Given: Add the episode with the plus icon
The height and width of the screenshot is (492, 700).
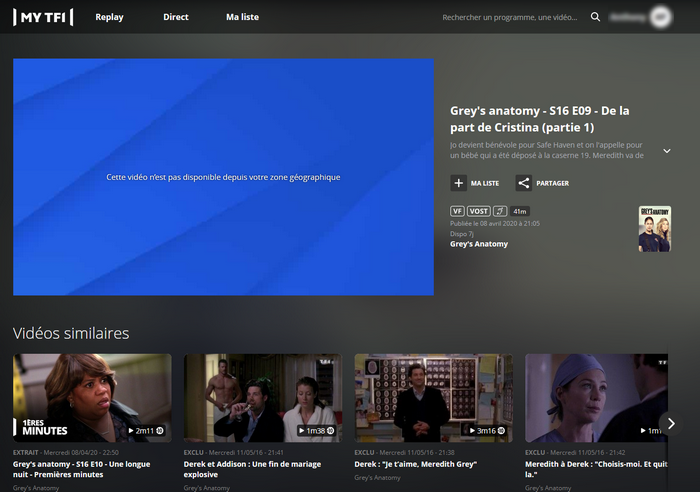Looking at the screenshot, I should coord(458,183).
